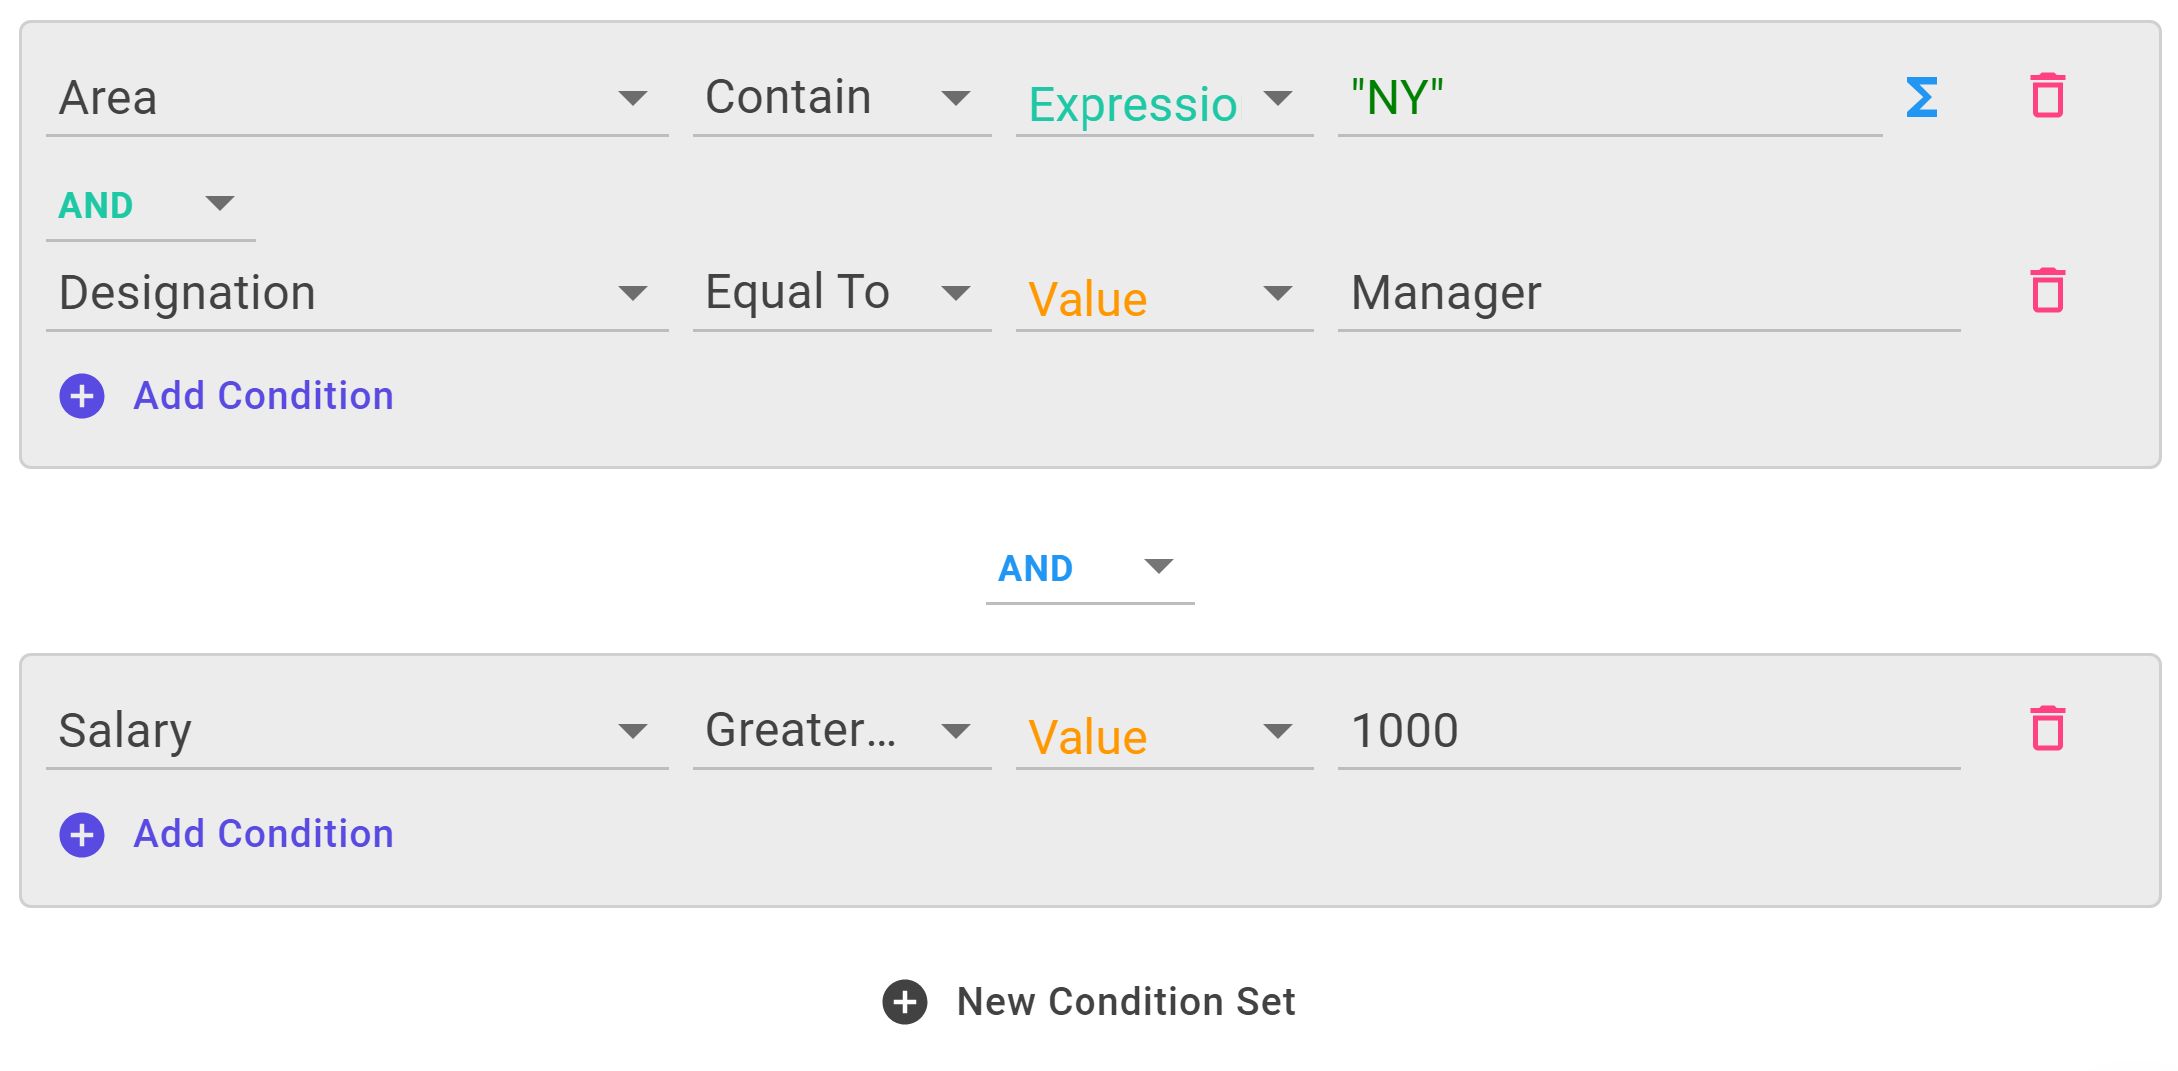Remove the Salary condition using trash icon

coord(2047,729)
